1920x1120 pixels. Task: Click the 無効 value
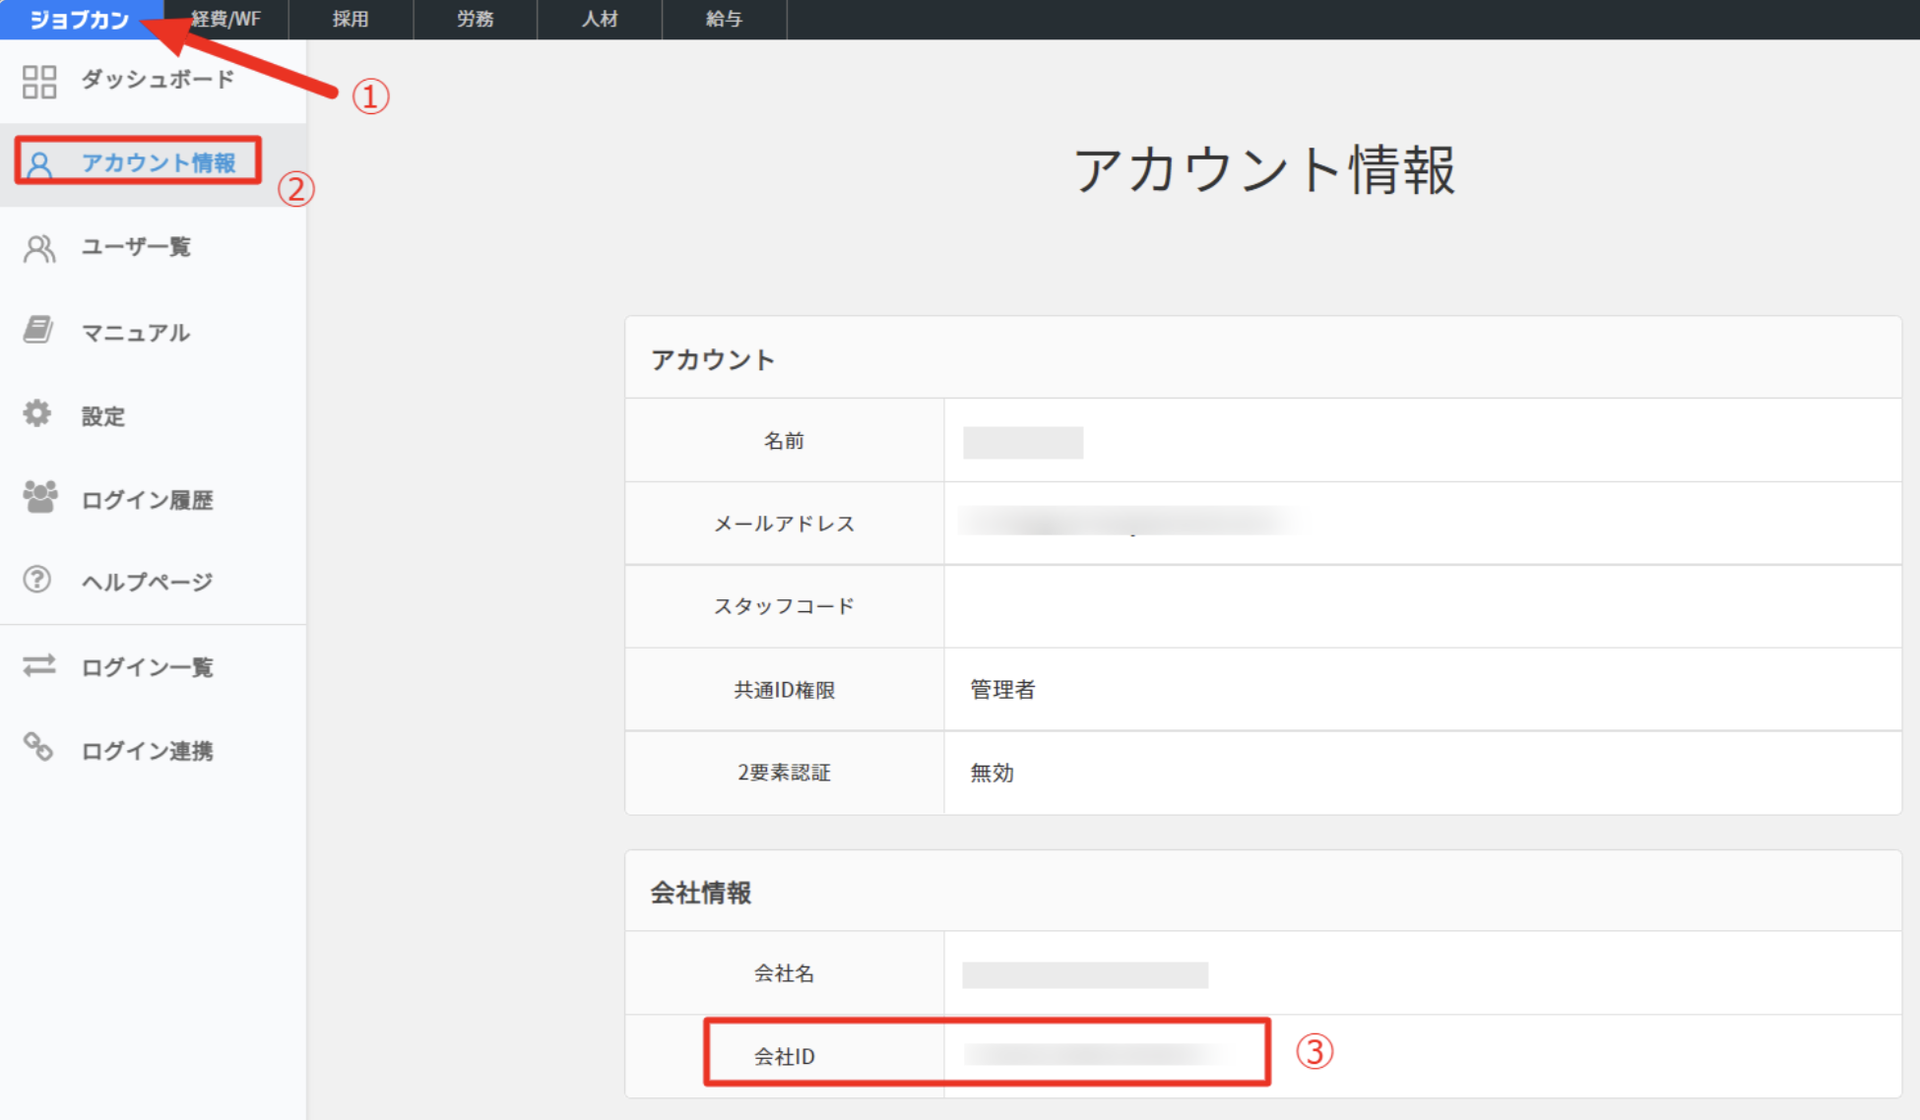point(992,773)
